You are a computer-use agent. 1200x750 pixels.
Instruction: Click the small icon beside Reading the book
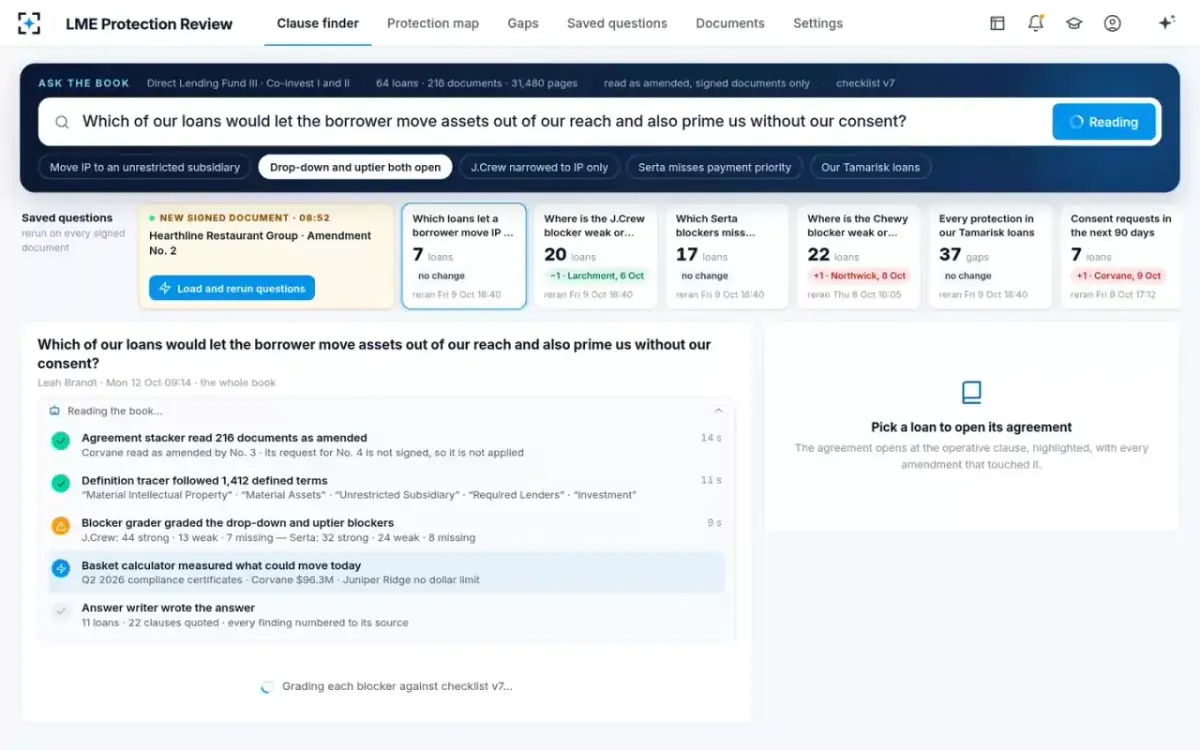click(x=54, y=411)
